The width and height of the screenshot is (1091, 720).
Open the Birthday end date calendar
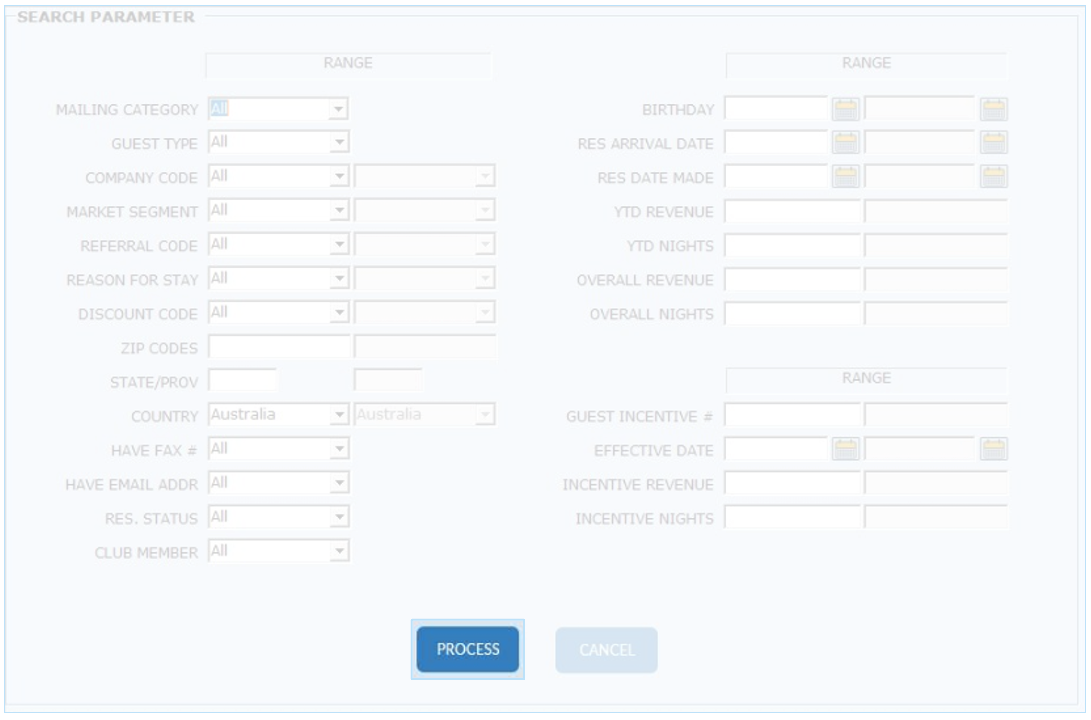[x=993, y=109]
